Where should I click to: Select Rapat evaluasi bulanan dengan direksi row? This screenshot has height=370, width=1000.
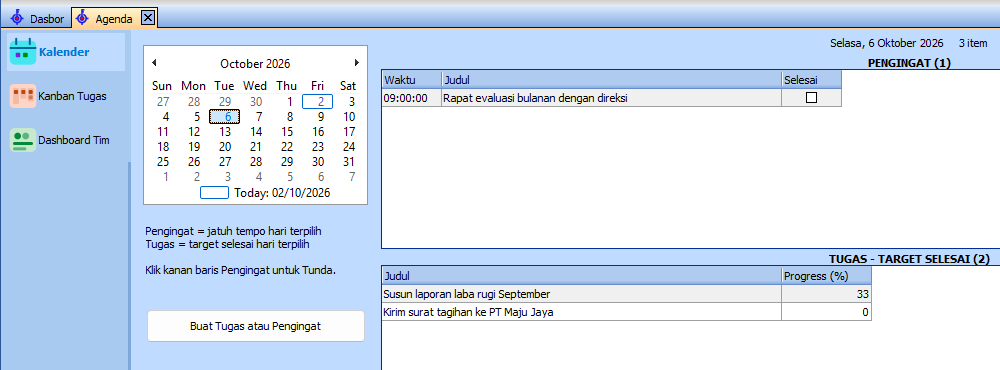pos(612,98)
